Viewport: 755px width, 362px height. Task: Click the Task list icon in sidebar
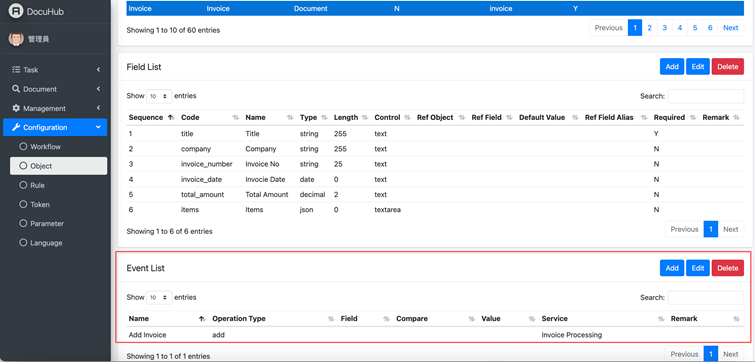pyautogui.click(x=16, y=70)
